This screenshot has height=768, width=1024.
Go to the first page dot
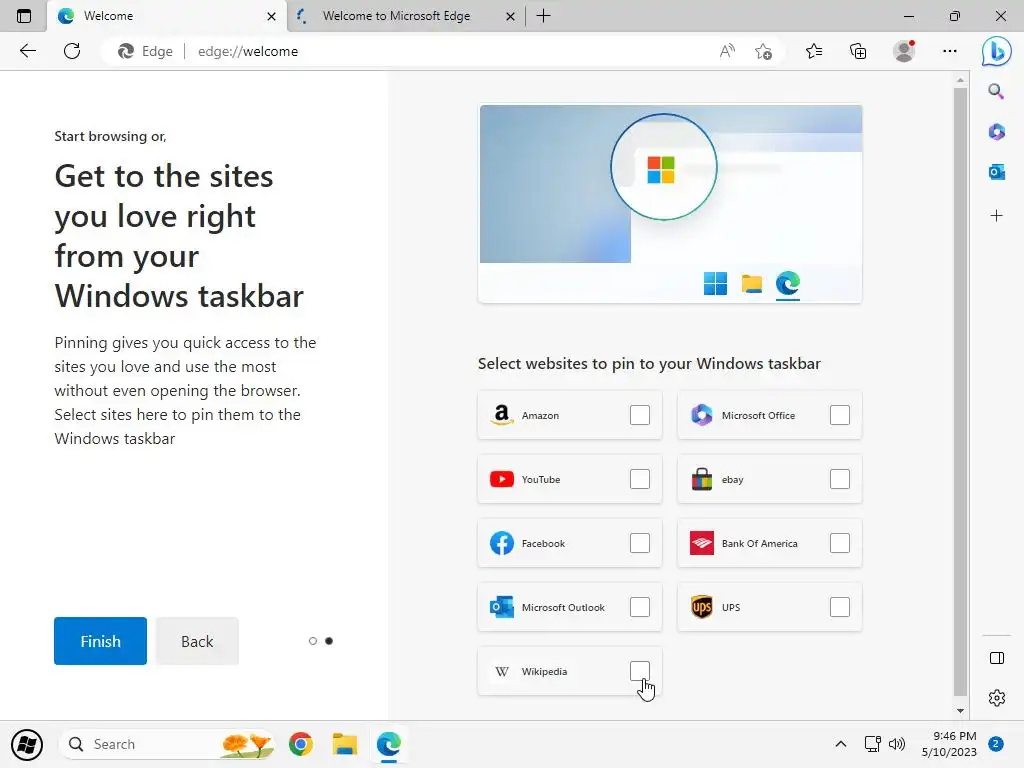(x=313, y=641)
